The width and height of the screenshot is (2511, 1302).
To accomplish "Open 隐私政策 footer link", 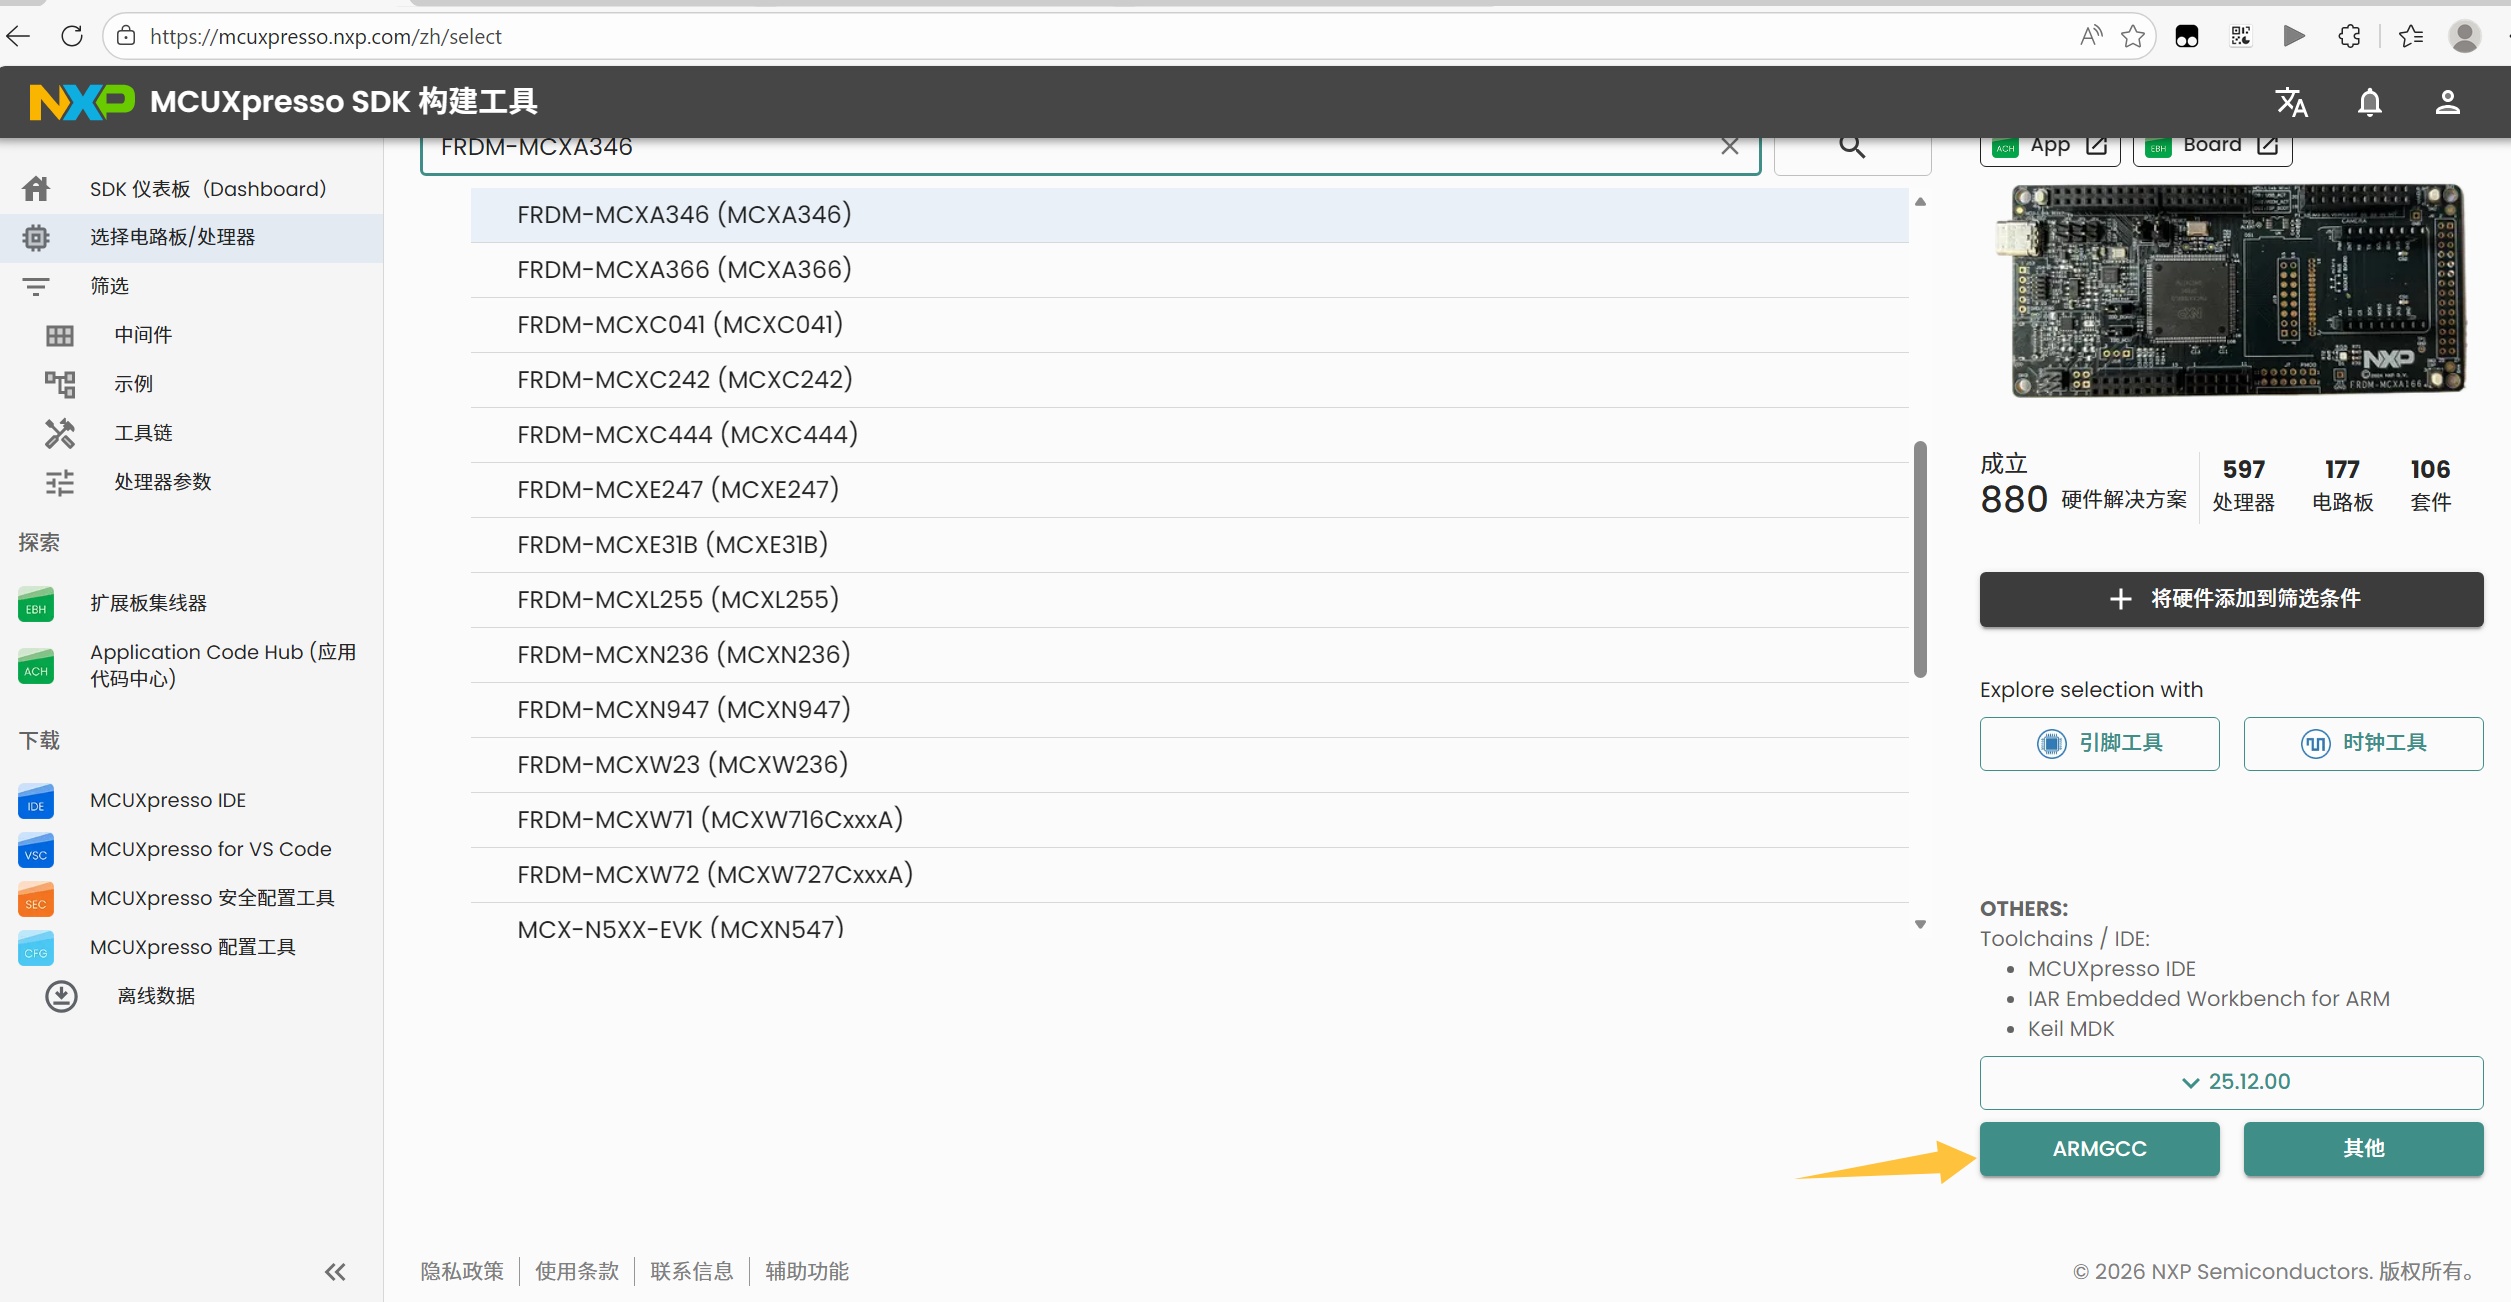I will coord(462,1272).
